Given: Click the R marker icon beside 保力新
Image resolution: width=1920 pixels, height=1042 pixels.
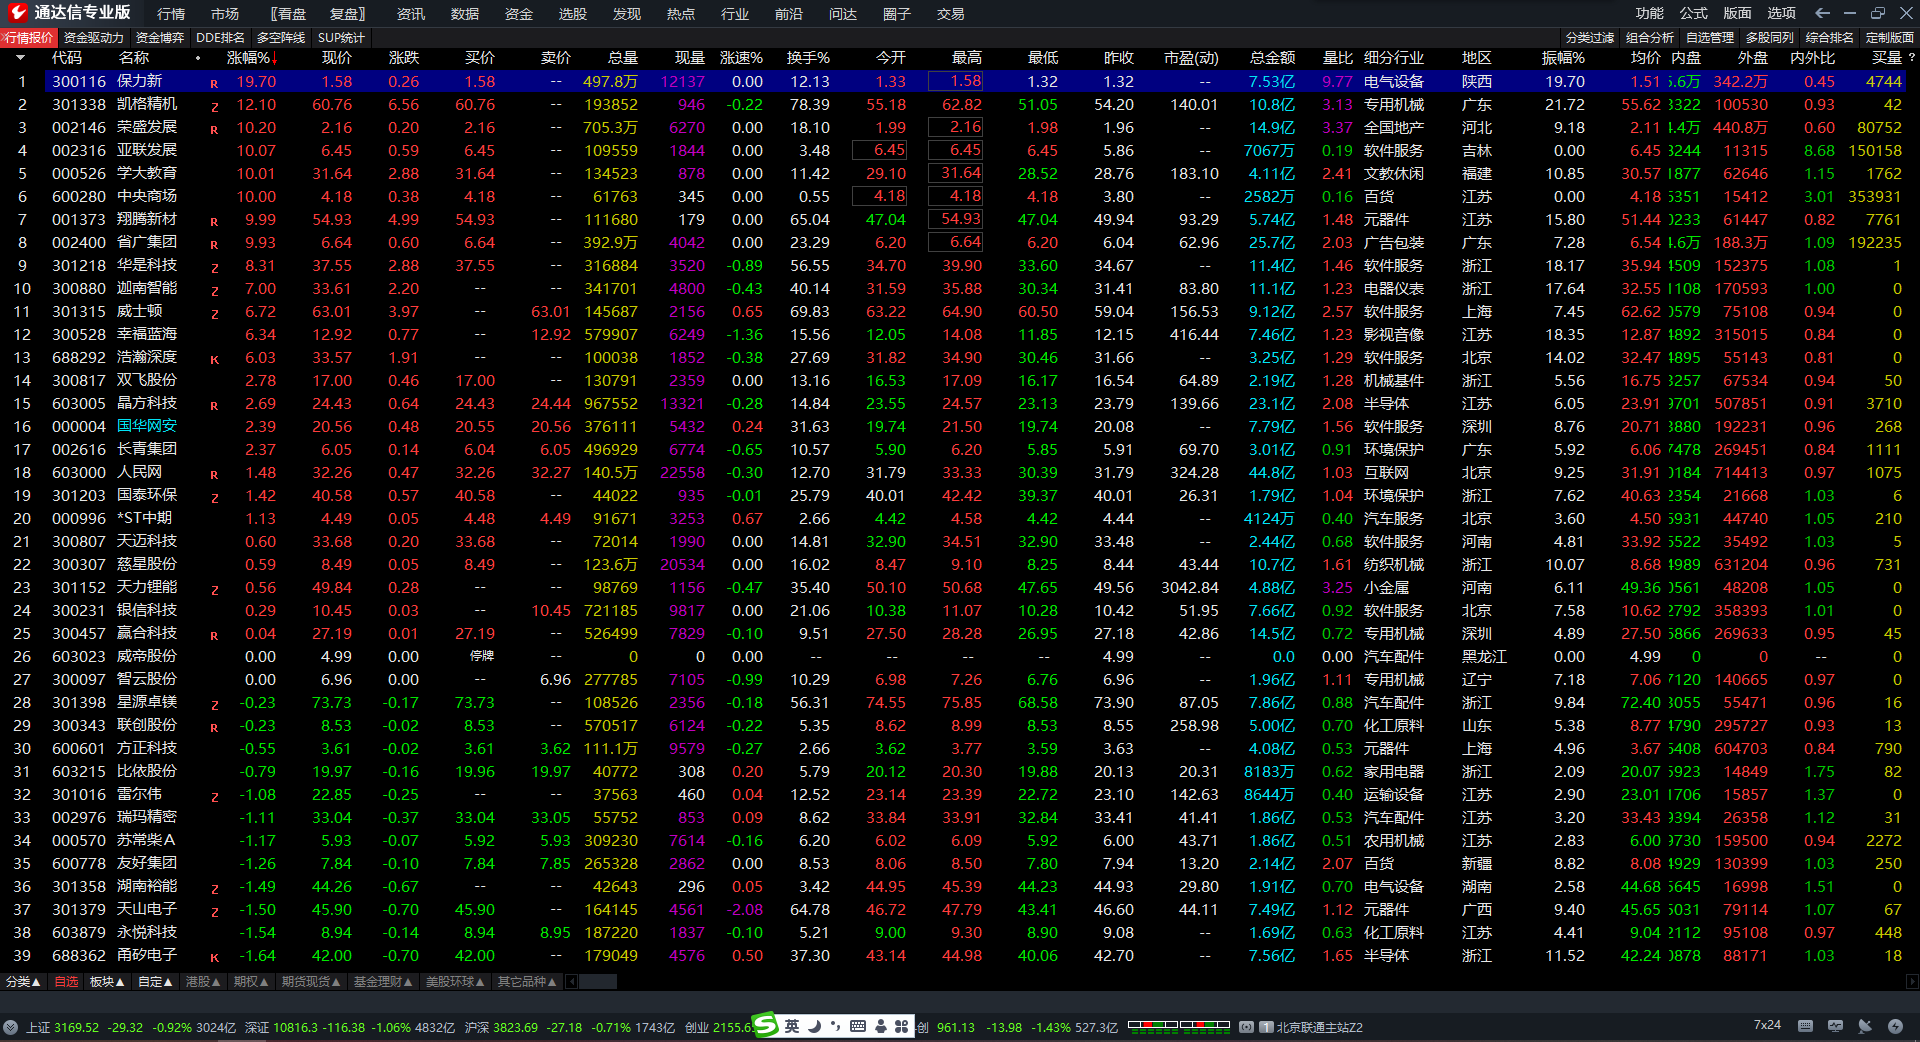Looking at the screenshot, I should 214,83.
